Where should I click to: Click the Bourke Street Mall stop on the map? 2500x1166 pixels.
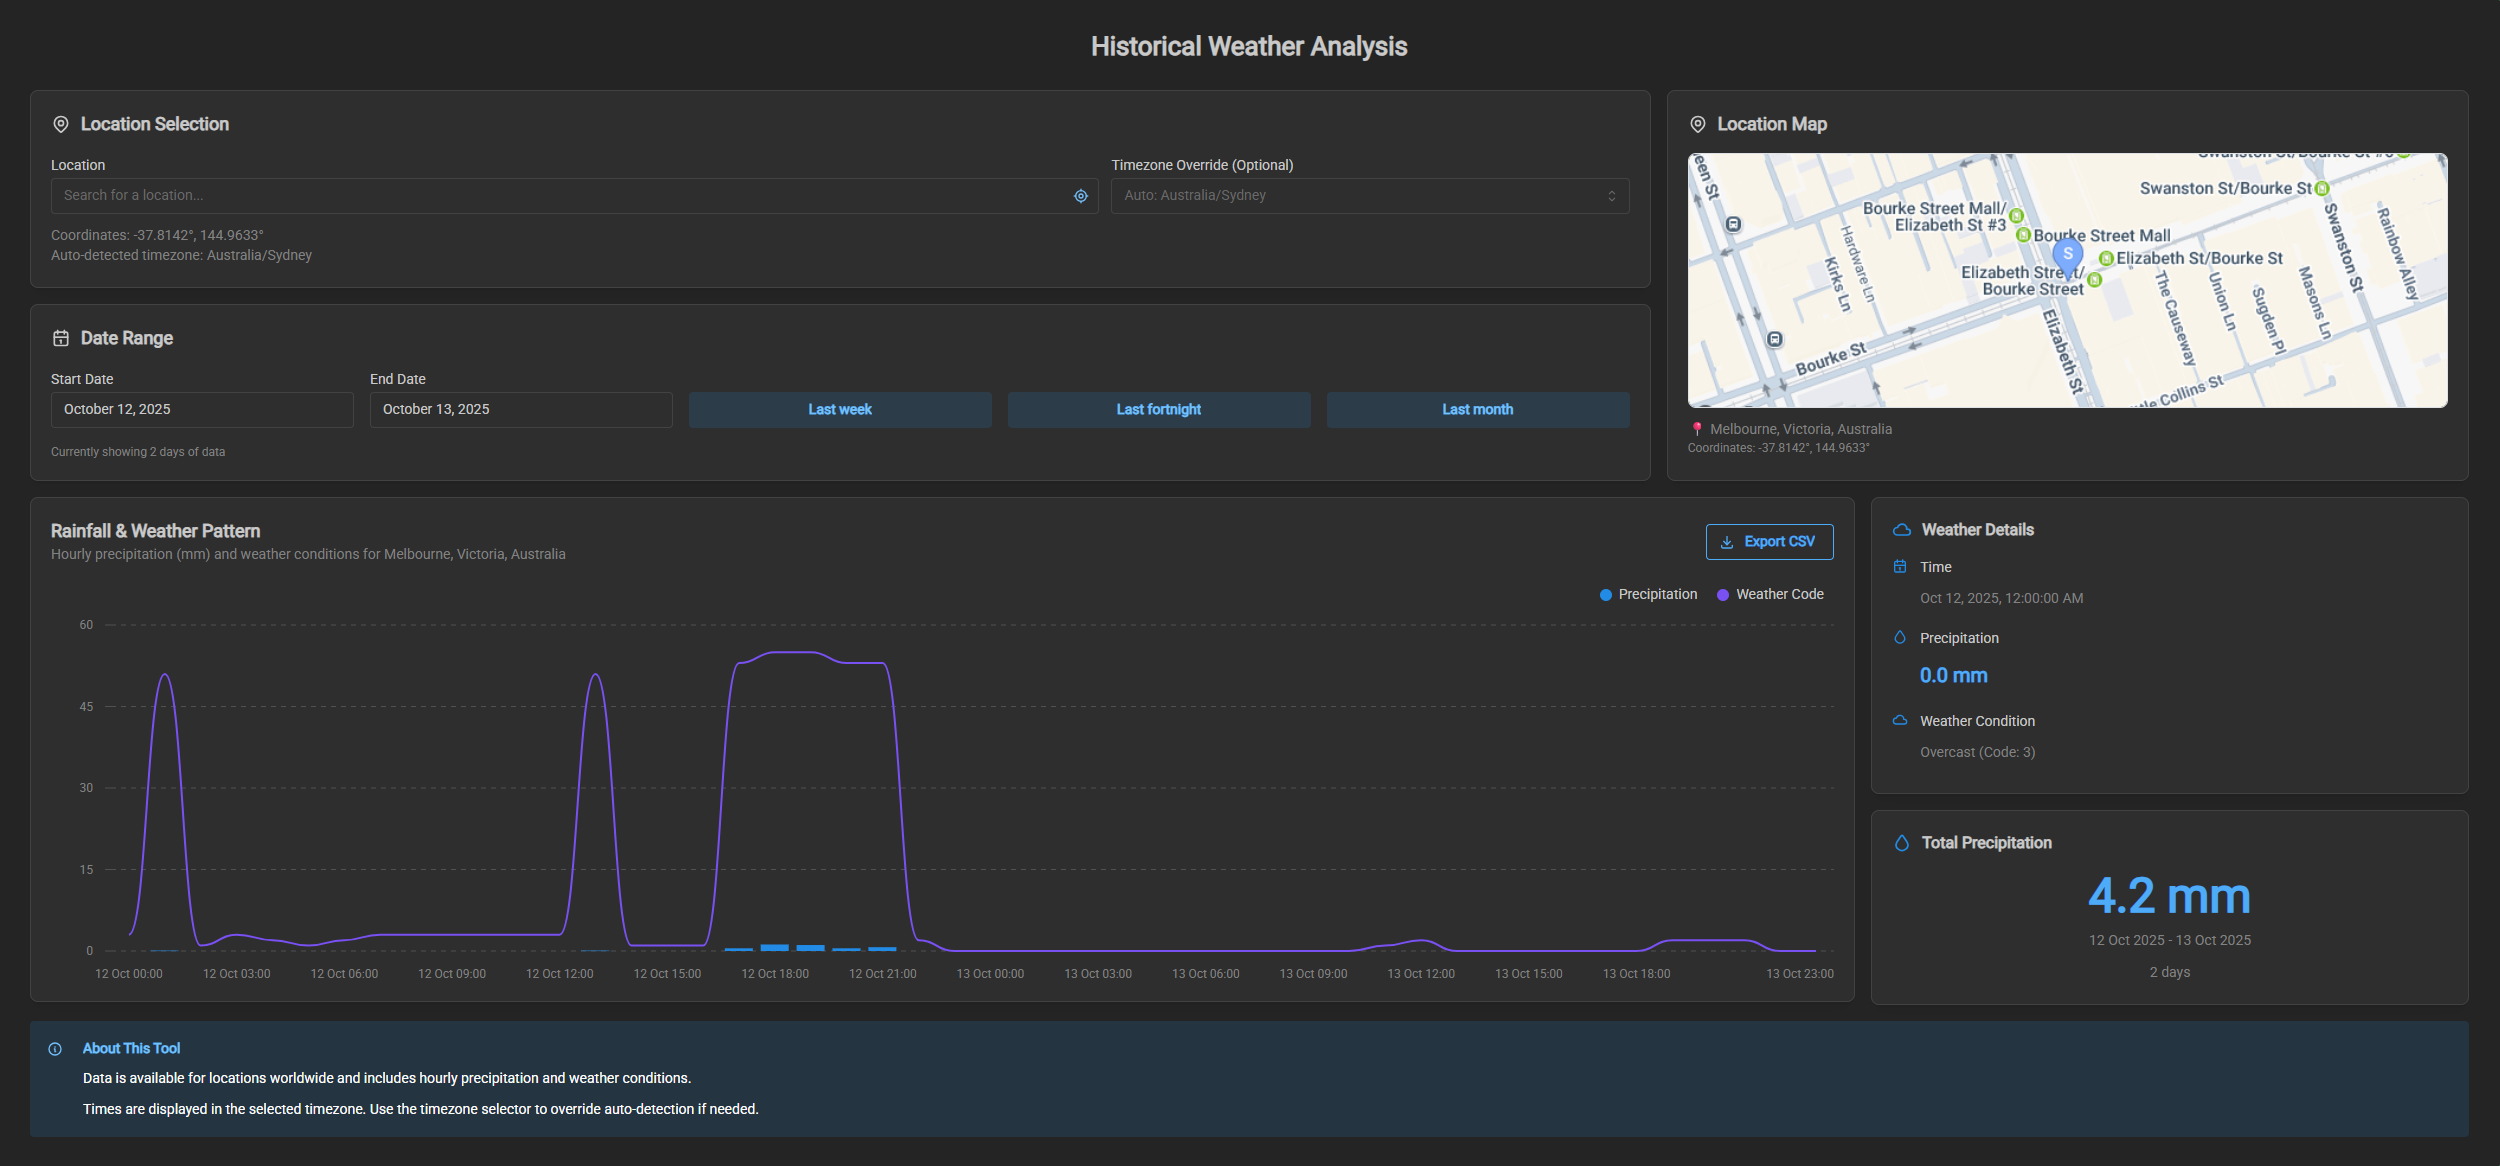click(x=2023, y=236)
